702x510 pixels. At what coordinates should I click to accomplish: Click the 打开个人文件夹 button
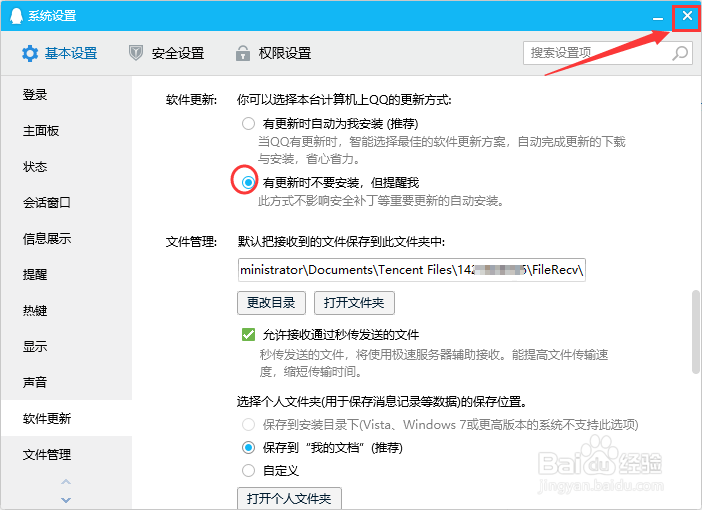289,498
